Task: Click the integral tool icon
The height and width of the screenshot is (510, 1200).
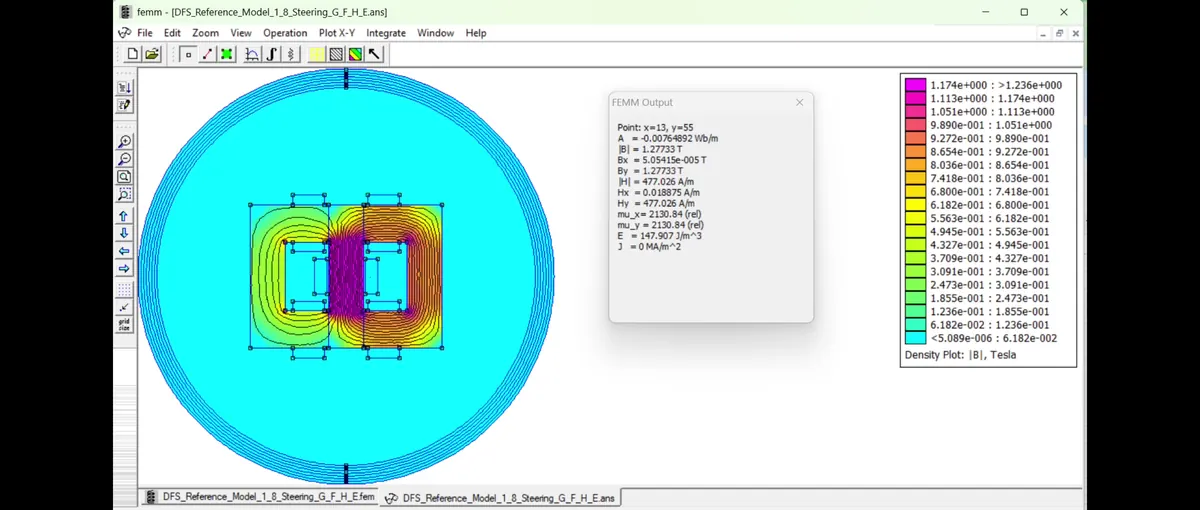Action: click(x=272, y=54)
